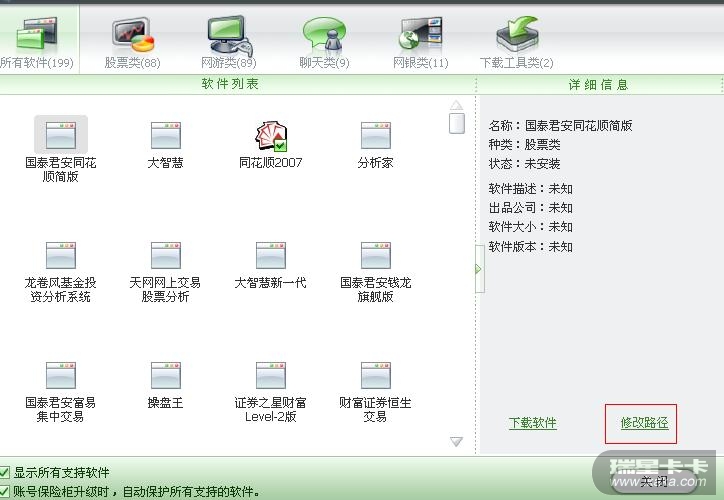Select the 大智慧新一代 software icon
Viewport: 724px width, 500px height.
pos(271,255)
